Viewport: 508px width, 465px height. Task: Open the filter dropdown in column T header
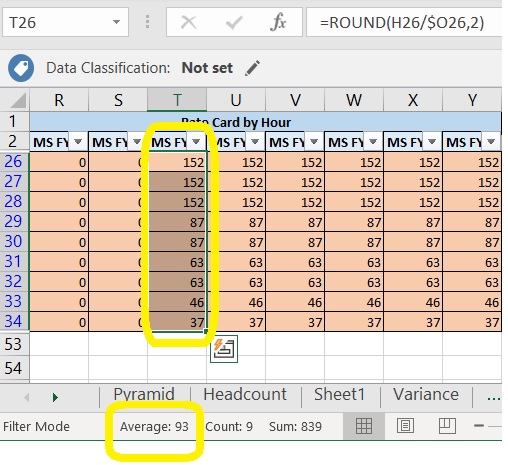click(196, 142)
